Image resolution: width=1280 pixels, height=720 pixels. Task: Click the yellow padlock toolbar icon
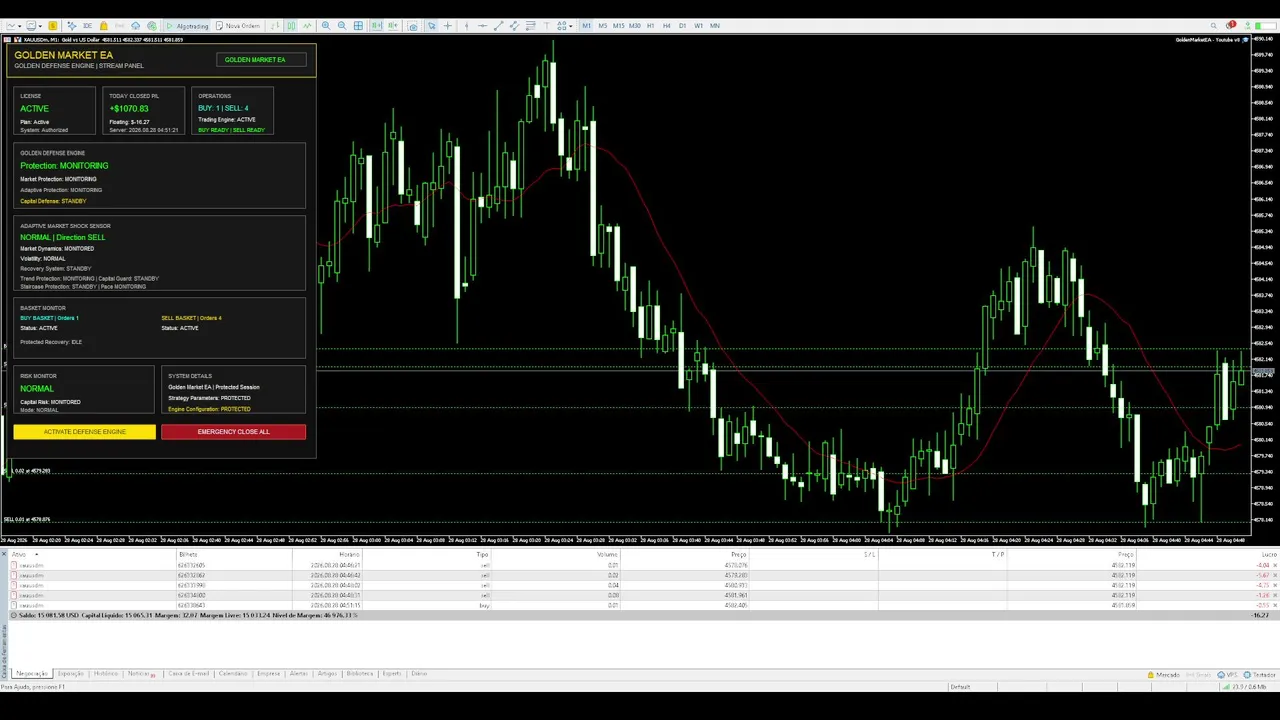104,26
